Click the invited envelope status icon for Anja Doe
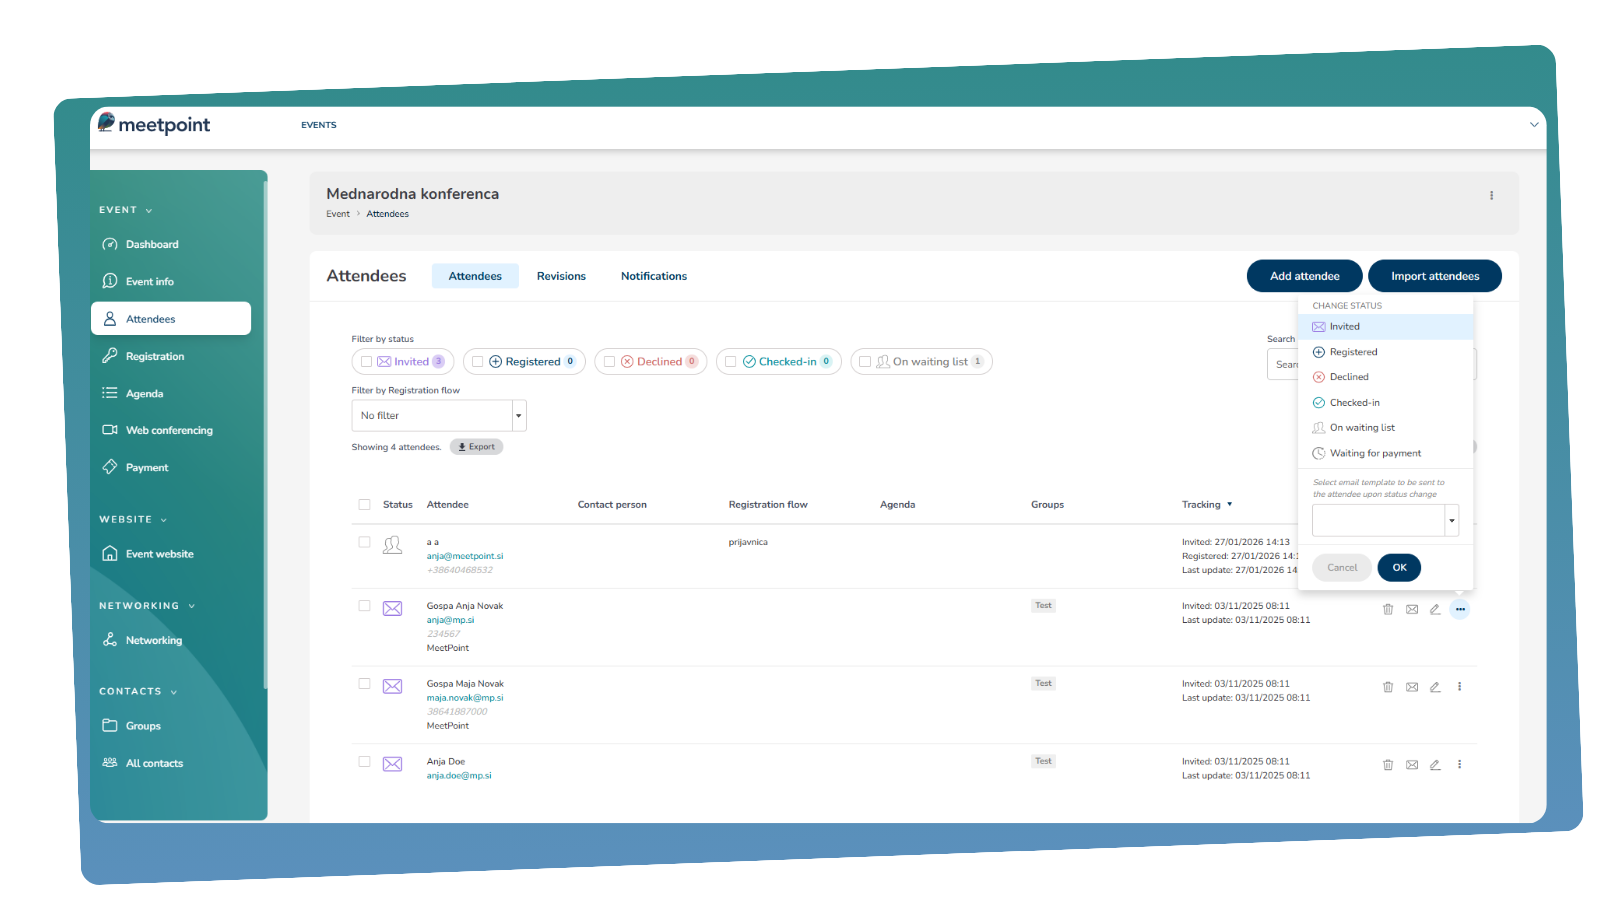Screen dimensions: 1600x900 coord(392,764)
